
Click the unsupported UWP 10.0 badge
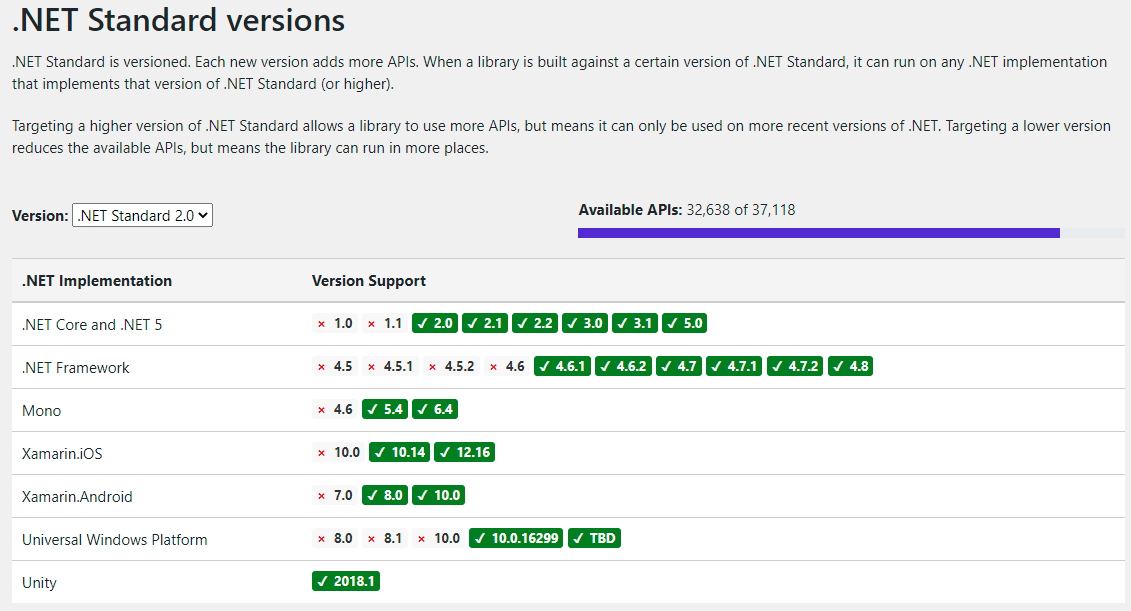(439, 538)
